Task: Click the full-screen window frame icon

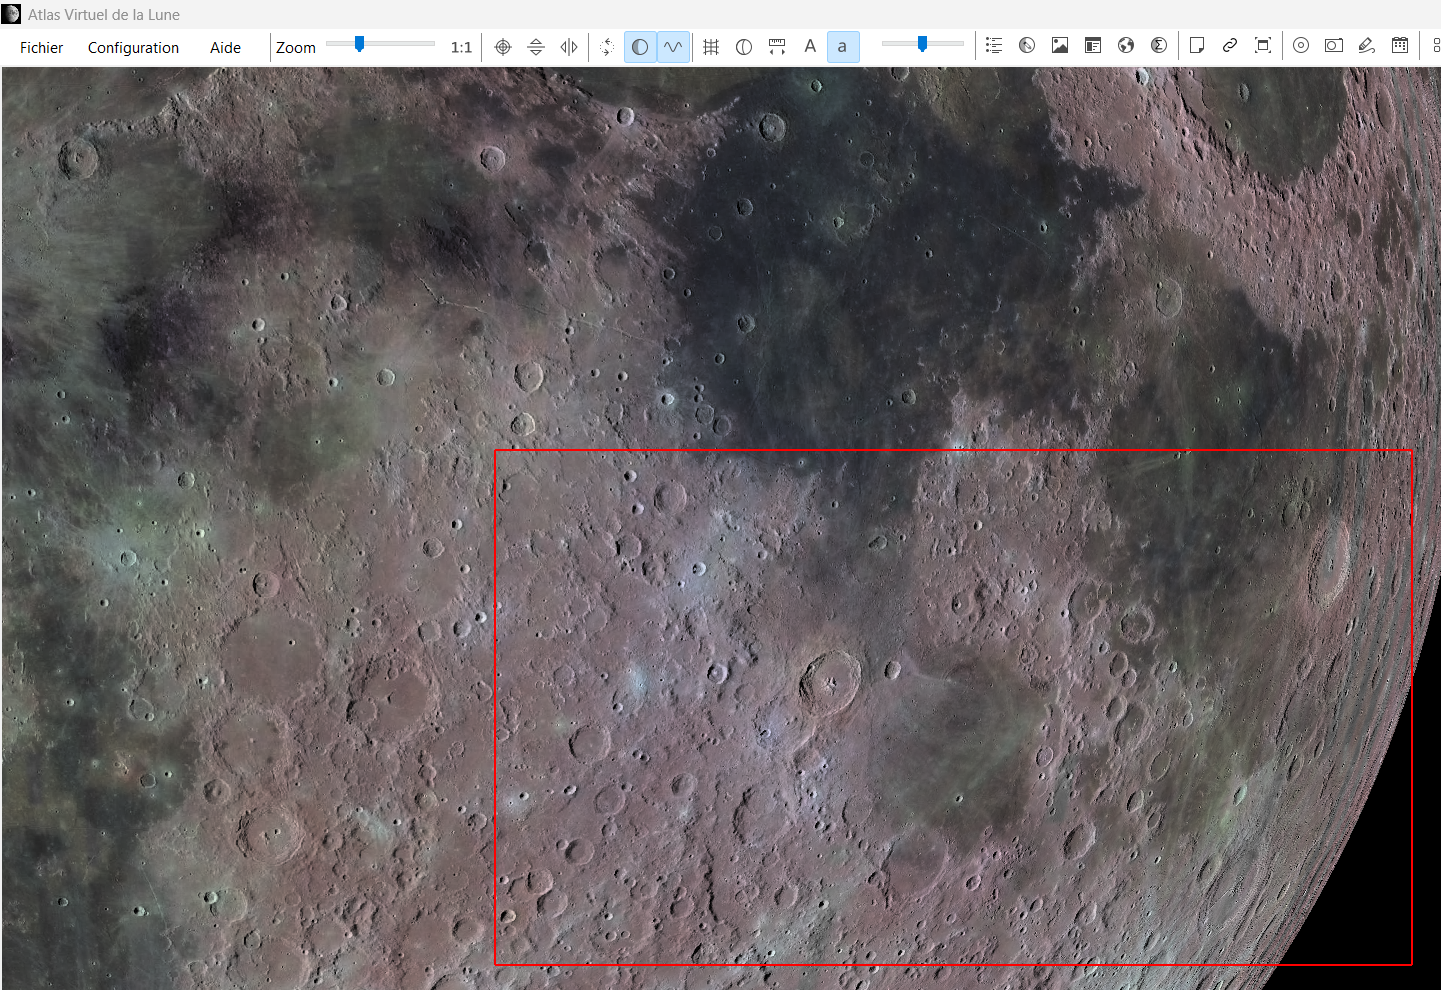Action: pos(1263,46)
